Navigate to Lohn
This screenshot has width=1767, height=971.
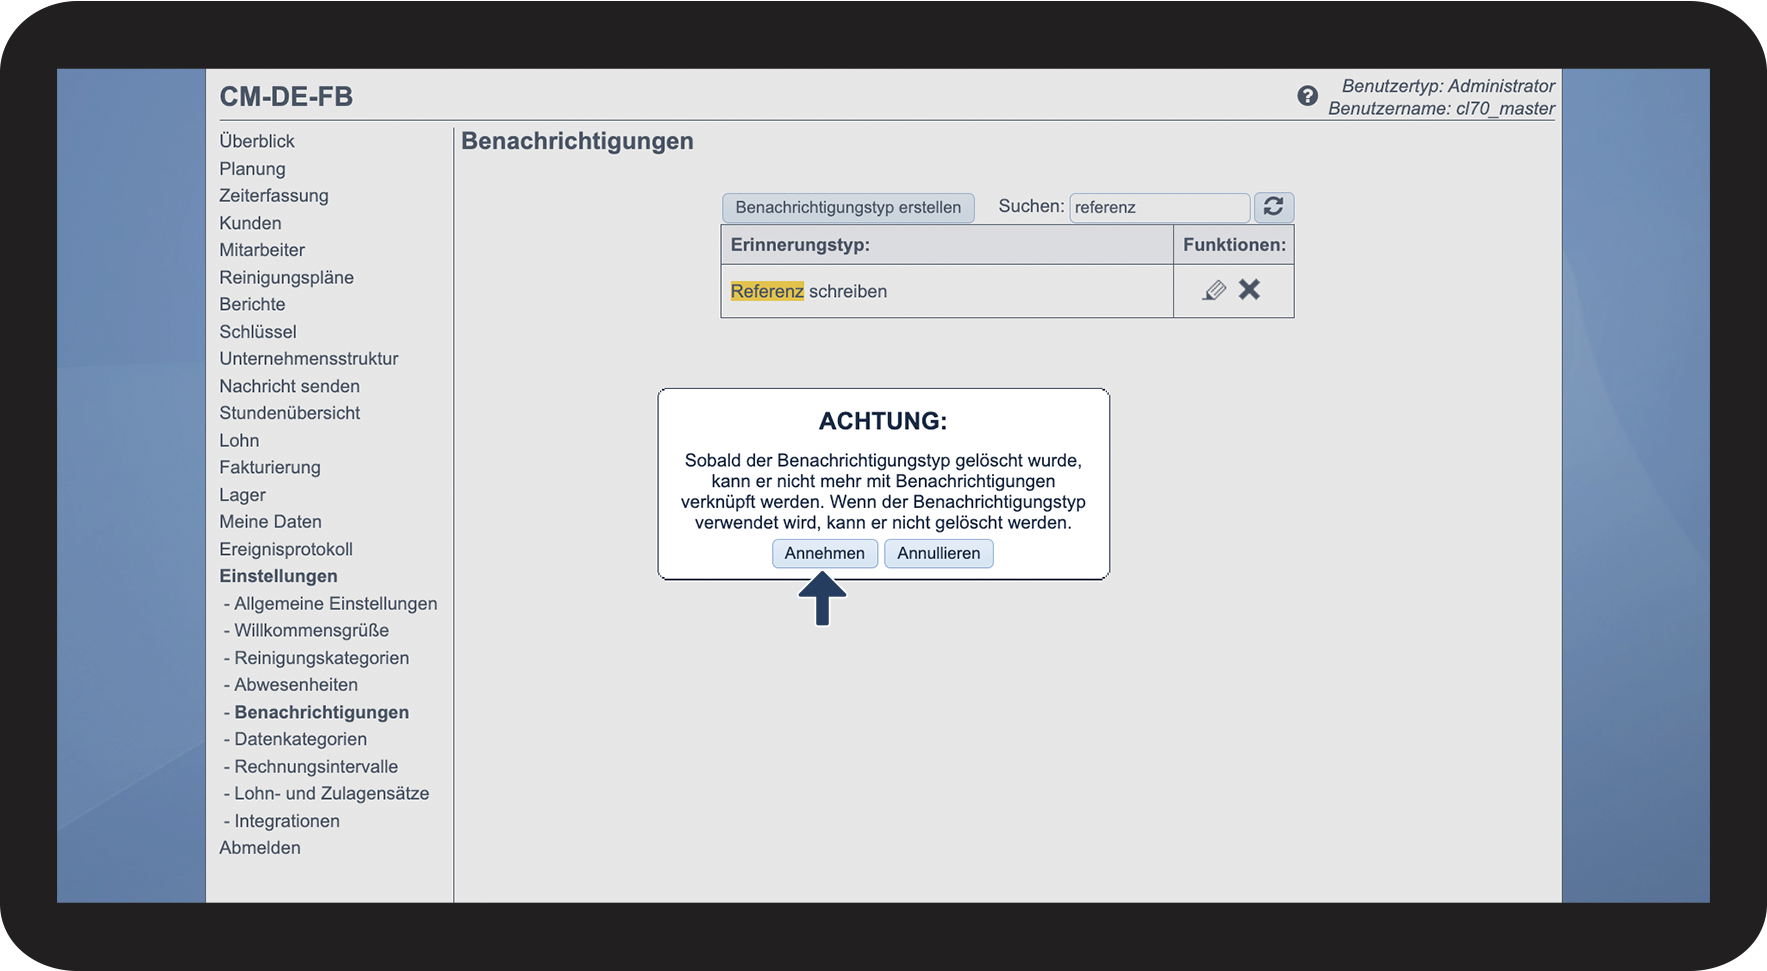(239, 440)
